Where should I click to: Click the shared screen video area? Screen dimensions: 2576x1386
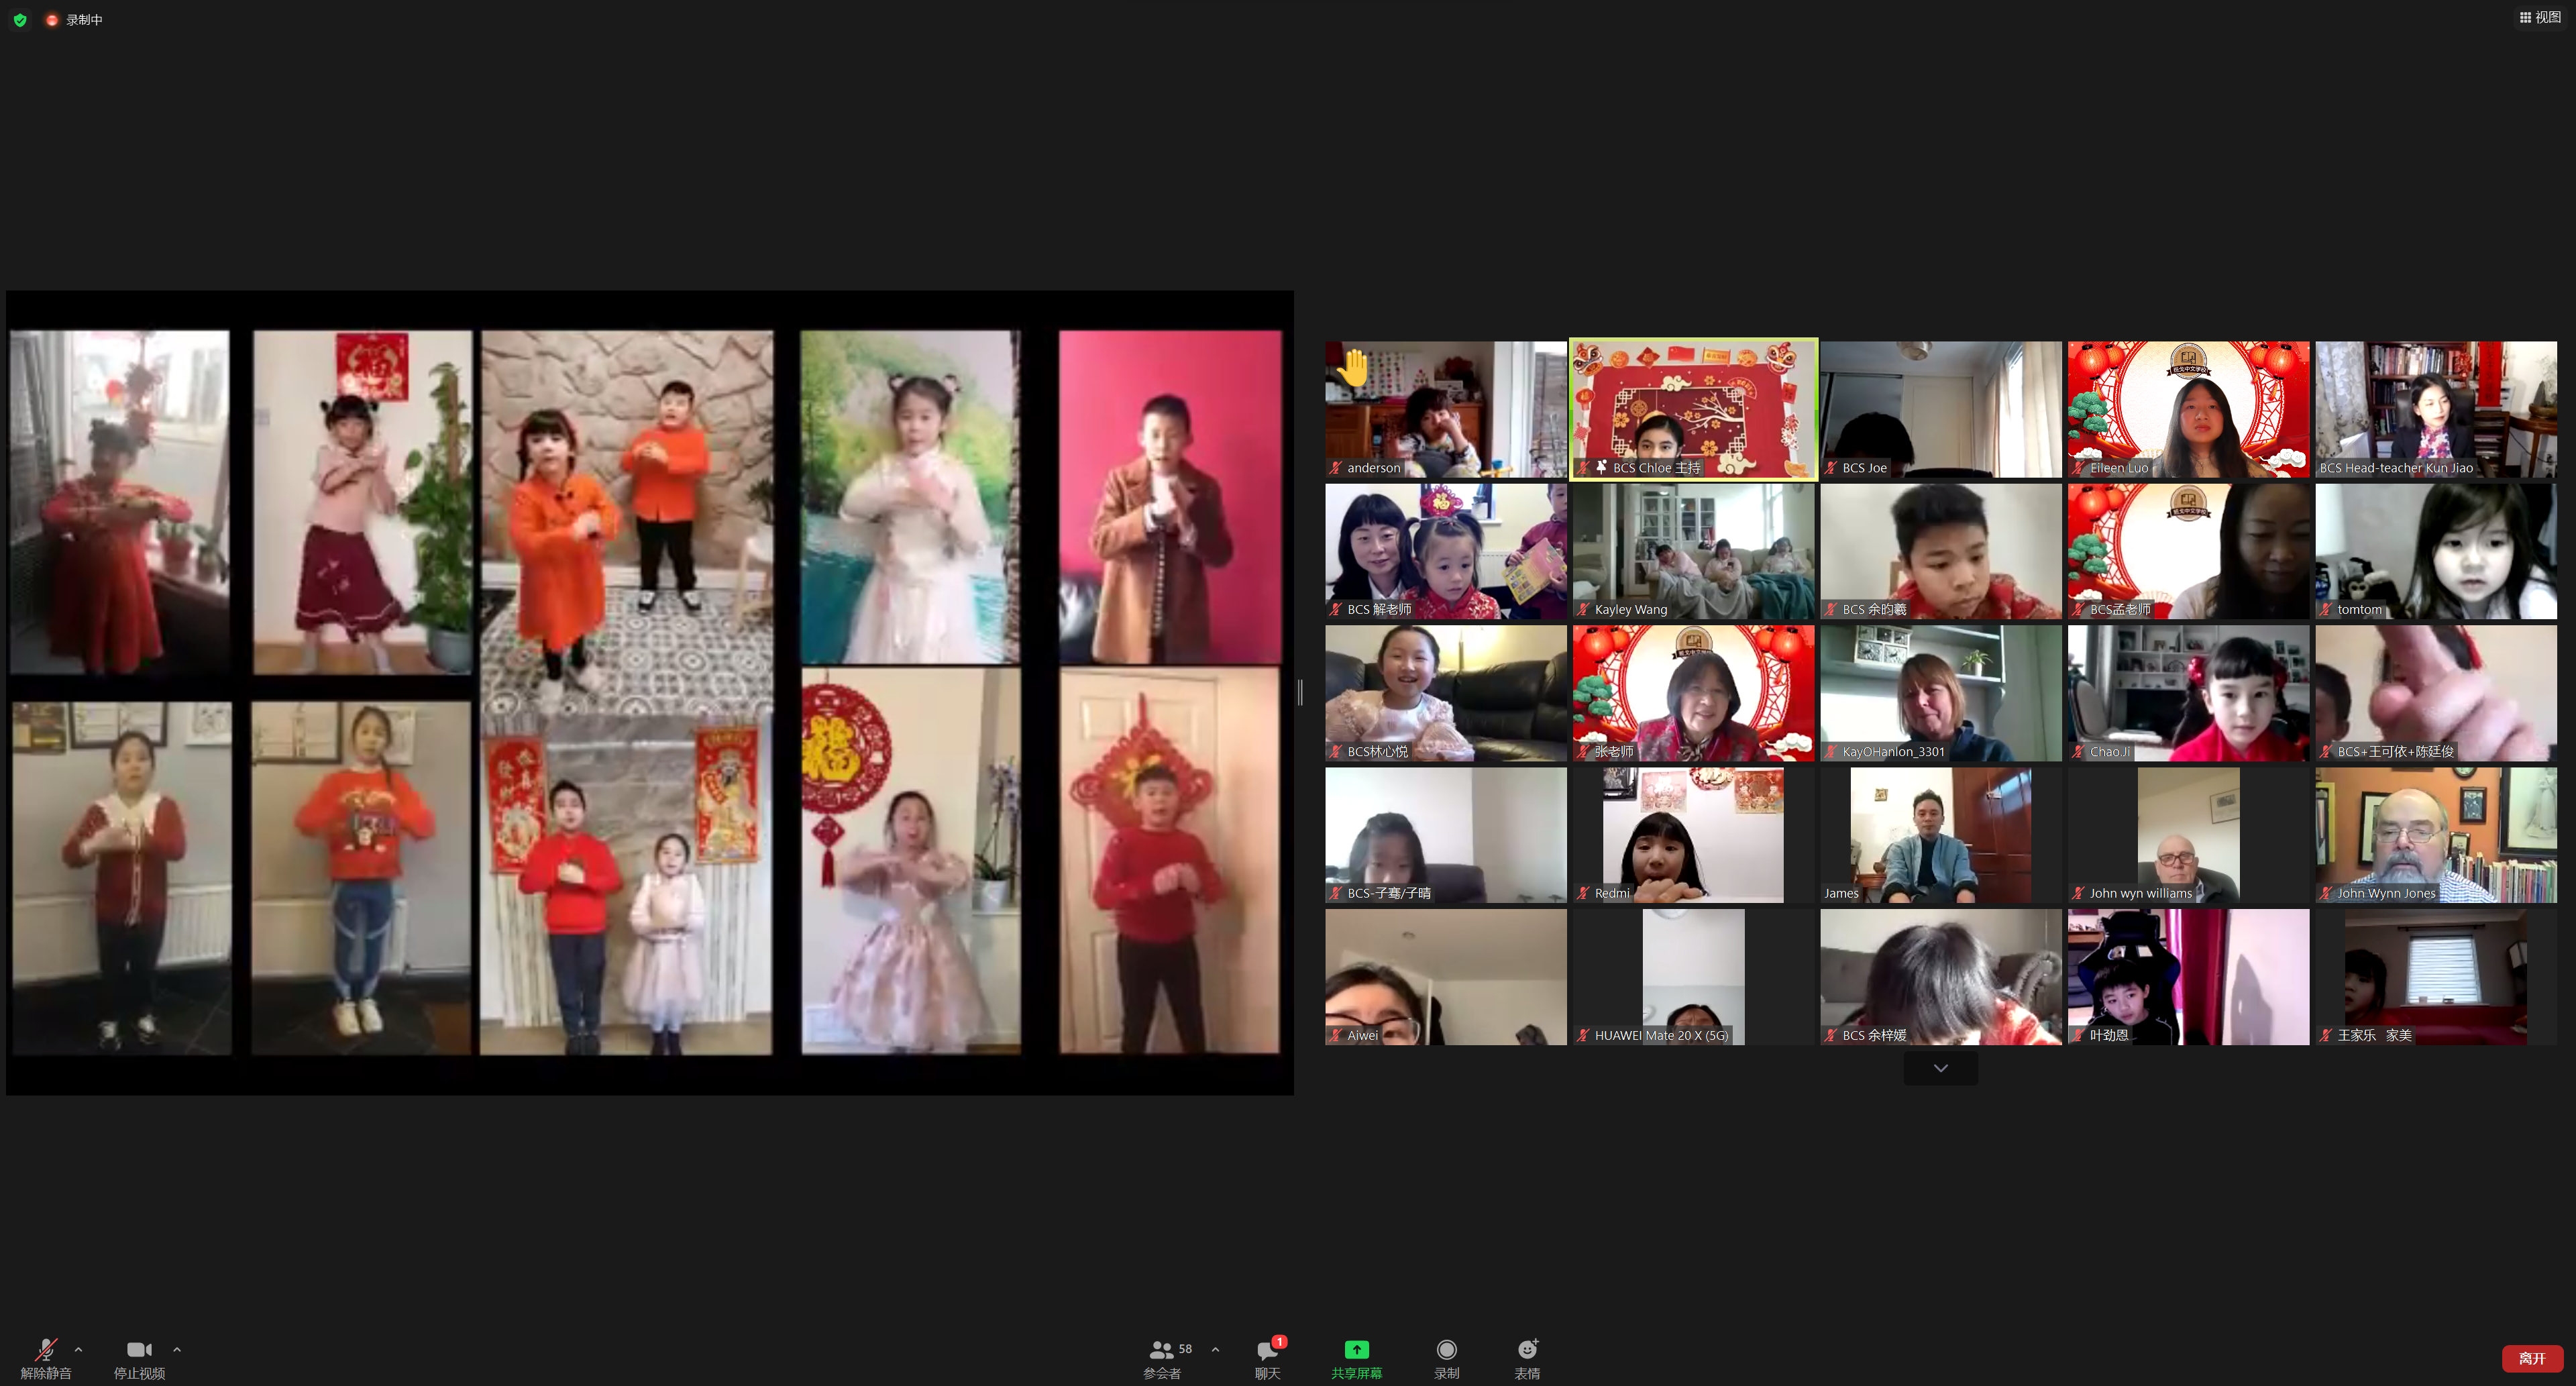pyautogui.click(x=650, y=692)
